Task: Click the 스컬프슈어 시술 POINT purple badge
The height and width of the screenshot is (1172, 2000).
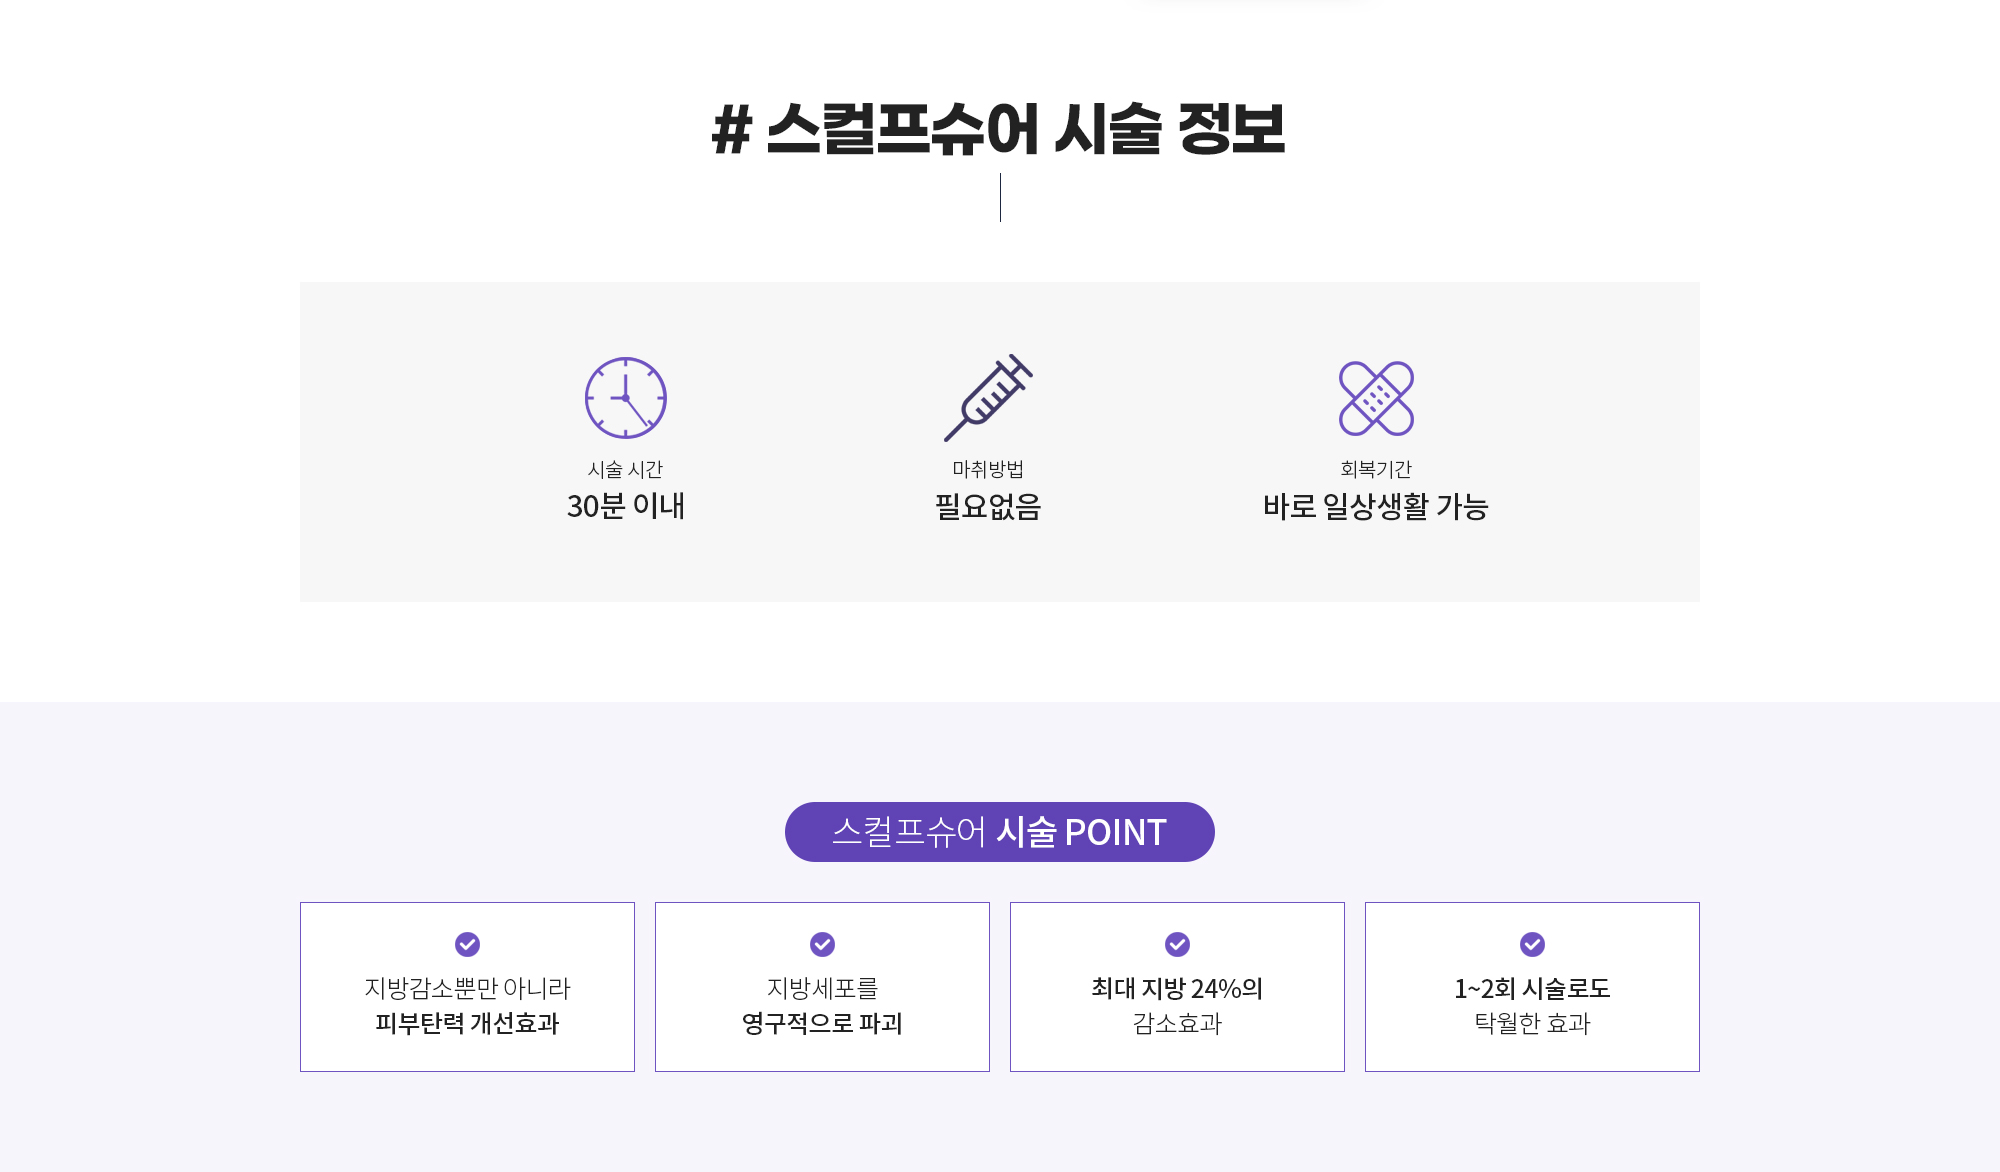Action: tap(1000, 832)
